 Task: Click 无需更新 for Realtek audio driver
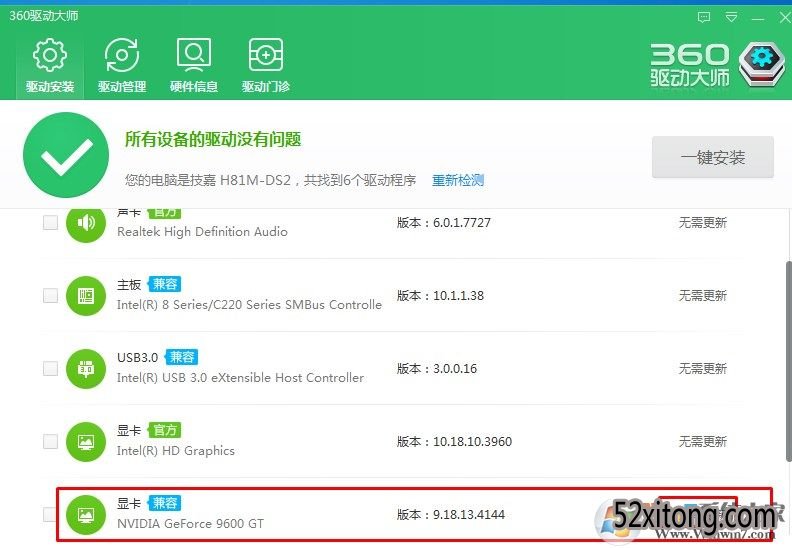click(x=703, y=223)
